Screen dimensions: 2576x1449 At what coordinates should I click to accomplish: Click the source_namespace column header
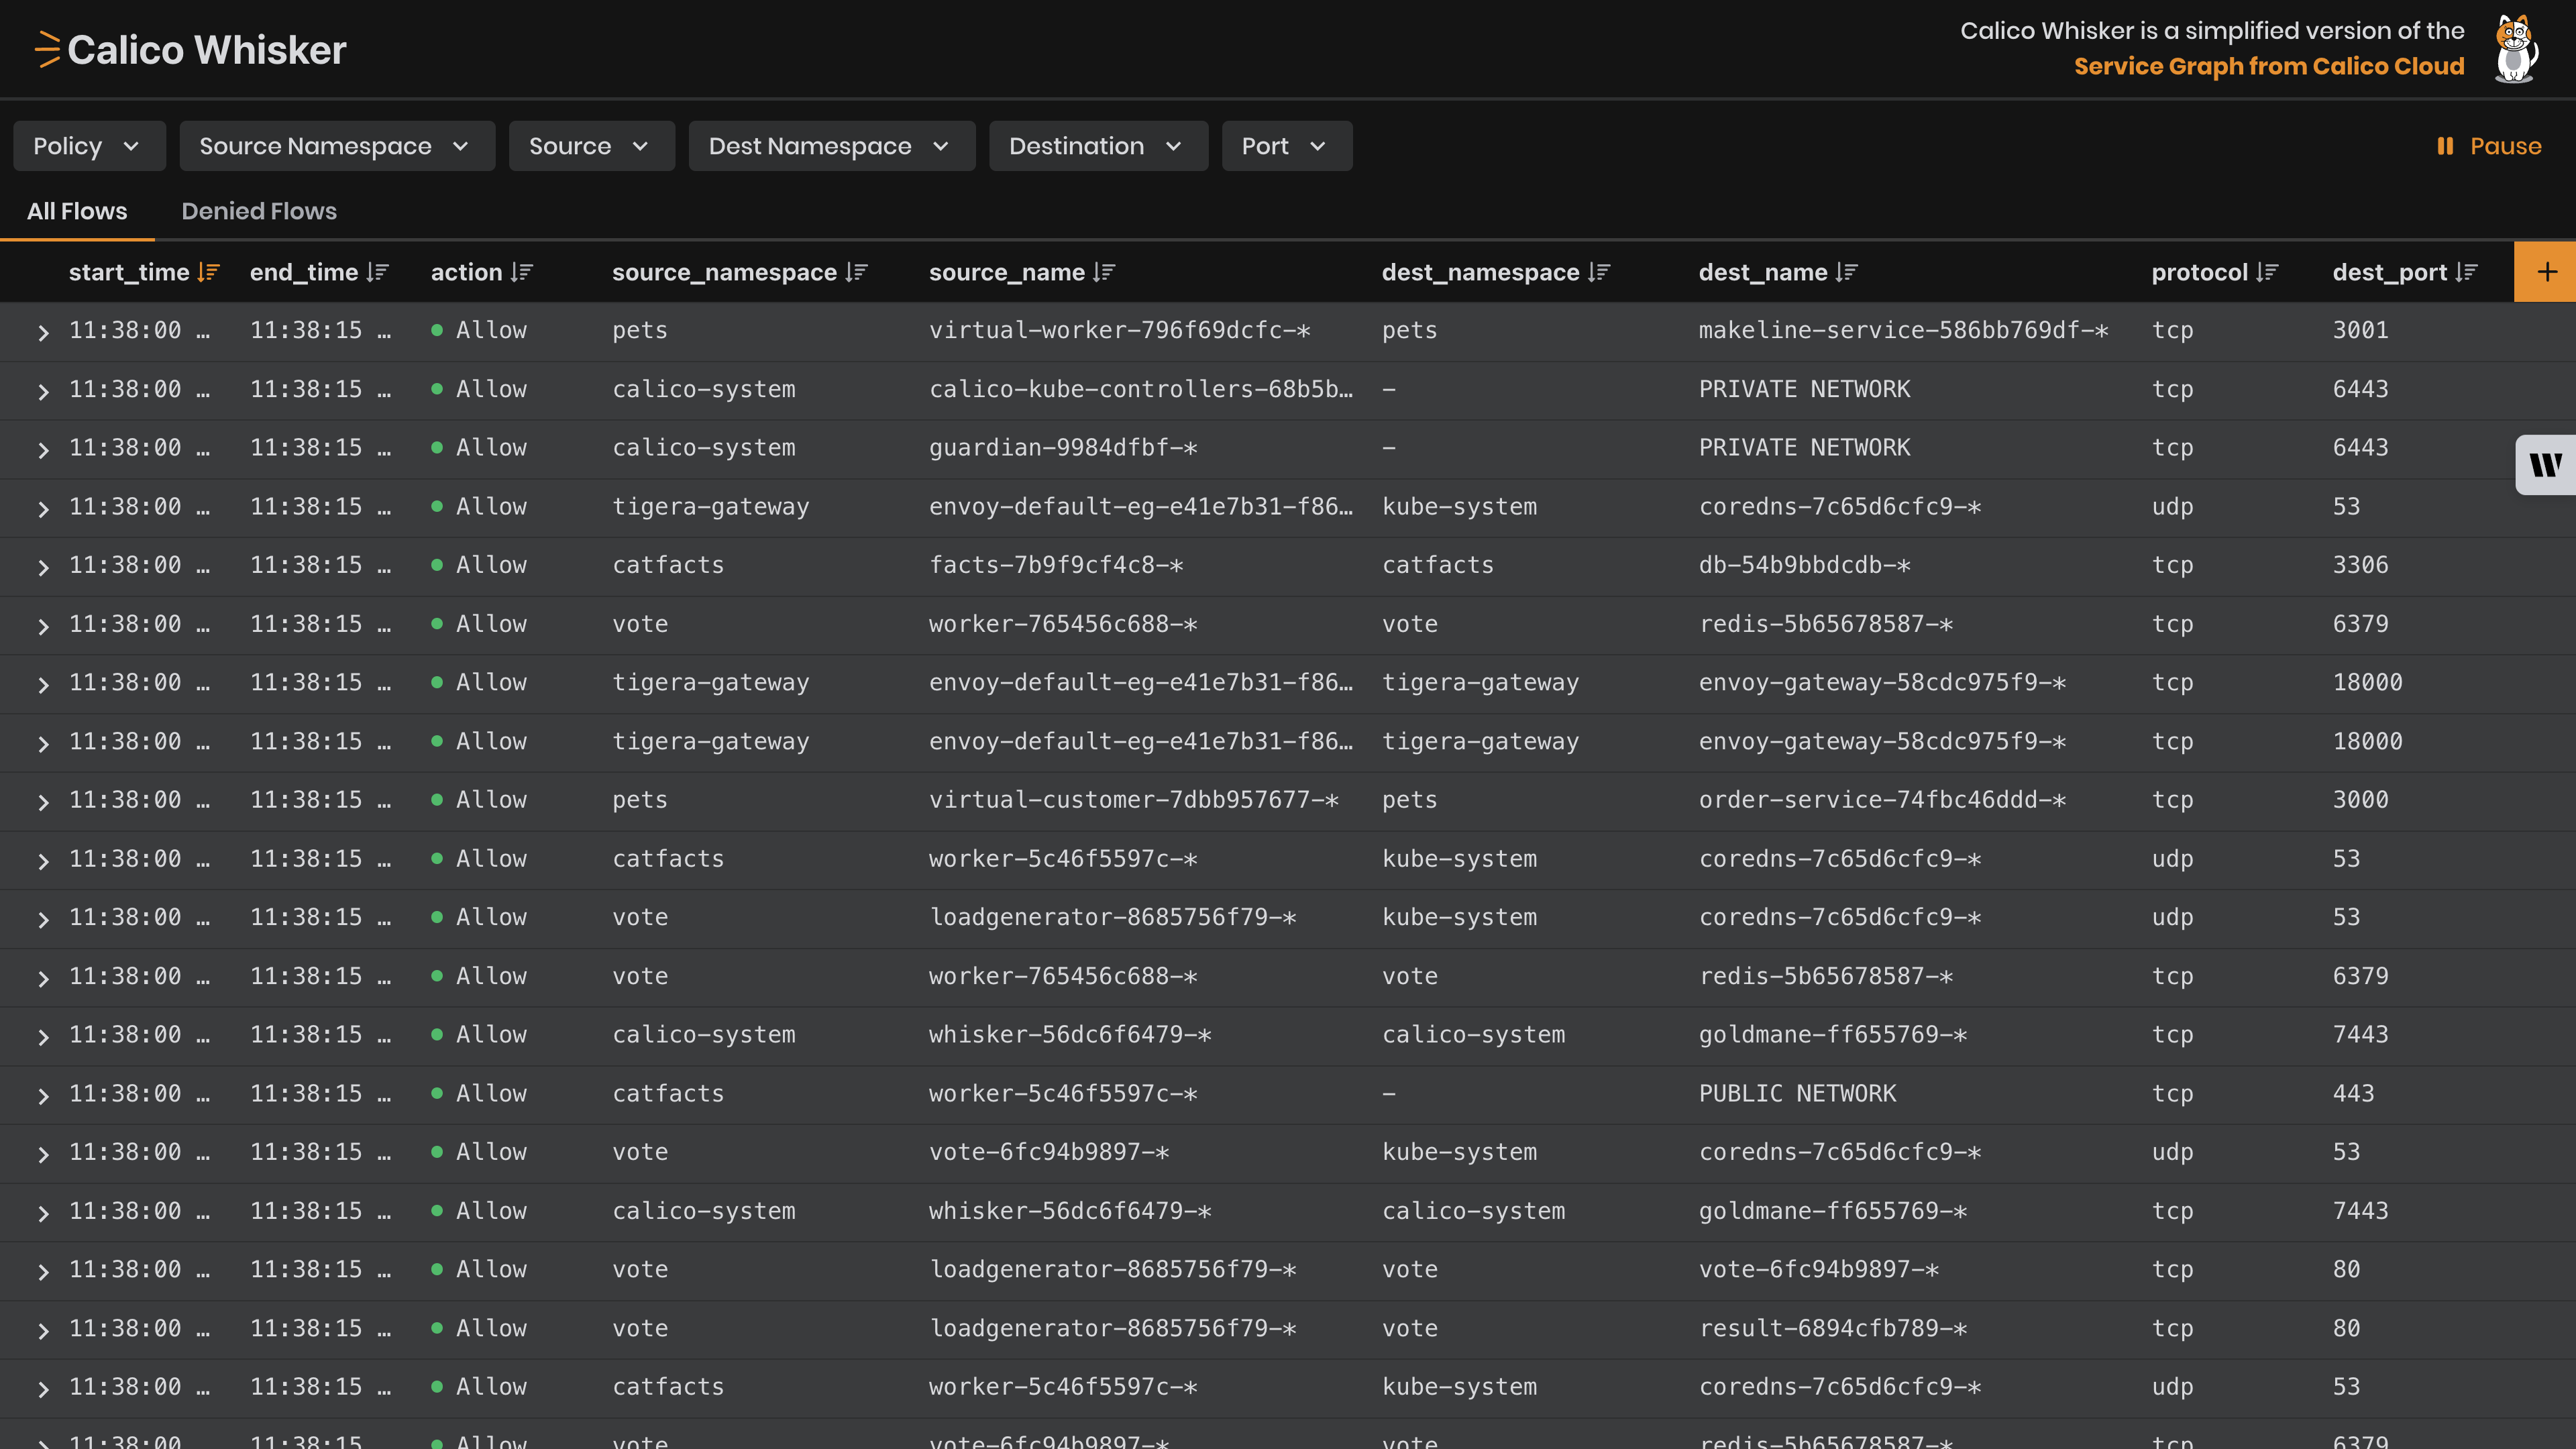[x=724, y=272]
